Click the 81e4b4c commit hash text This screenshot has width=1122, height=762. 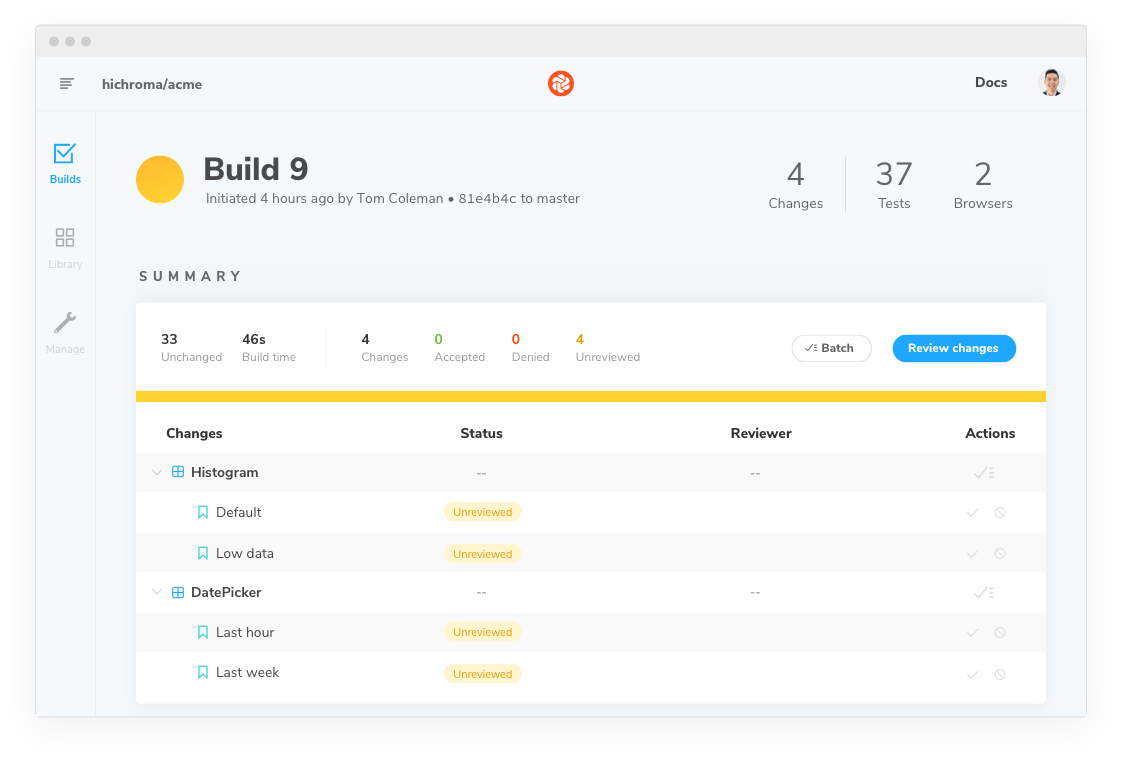pyautogui.click(x=487, y=199)
